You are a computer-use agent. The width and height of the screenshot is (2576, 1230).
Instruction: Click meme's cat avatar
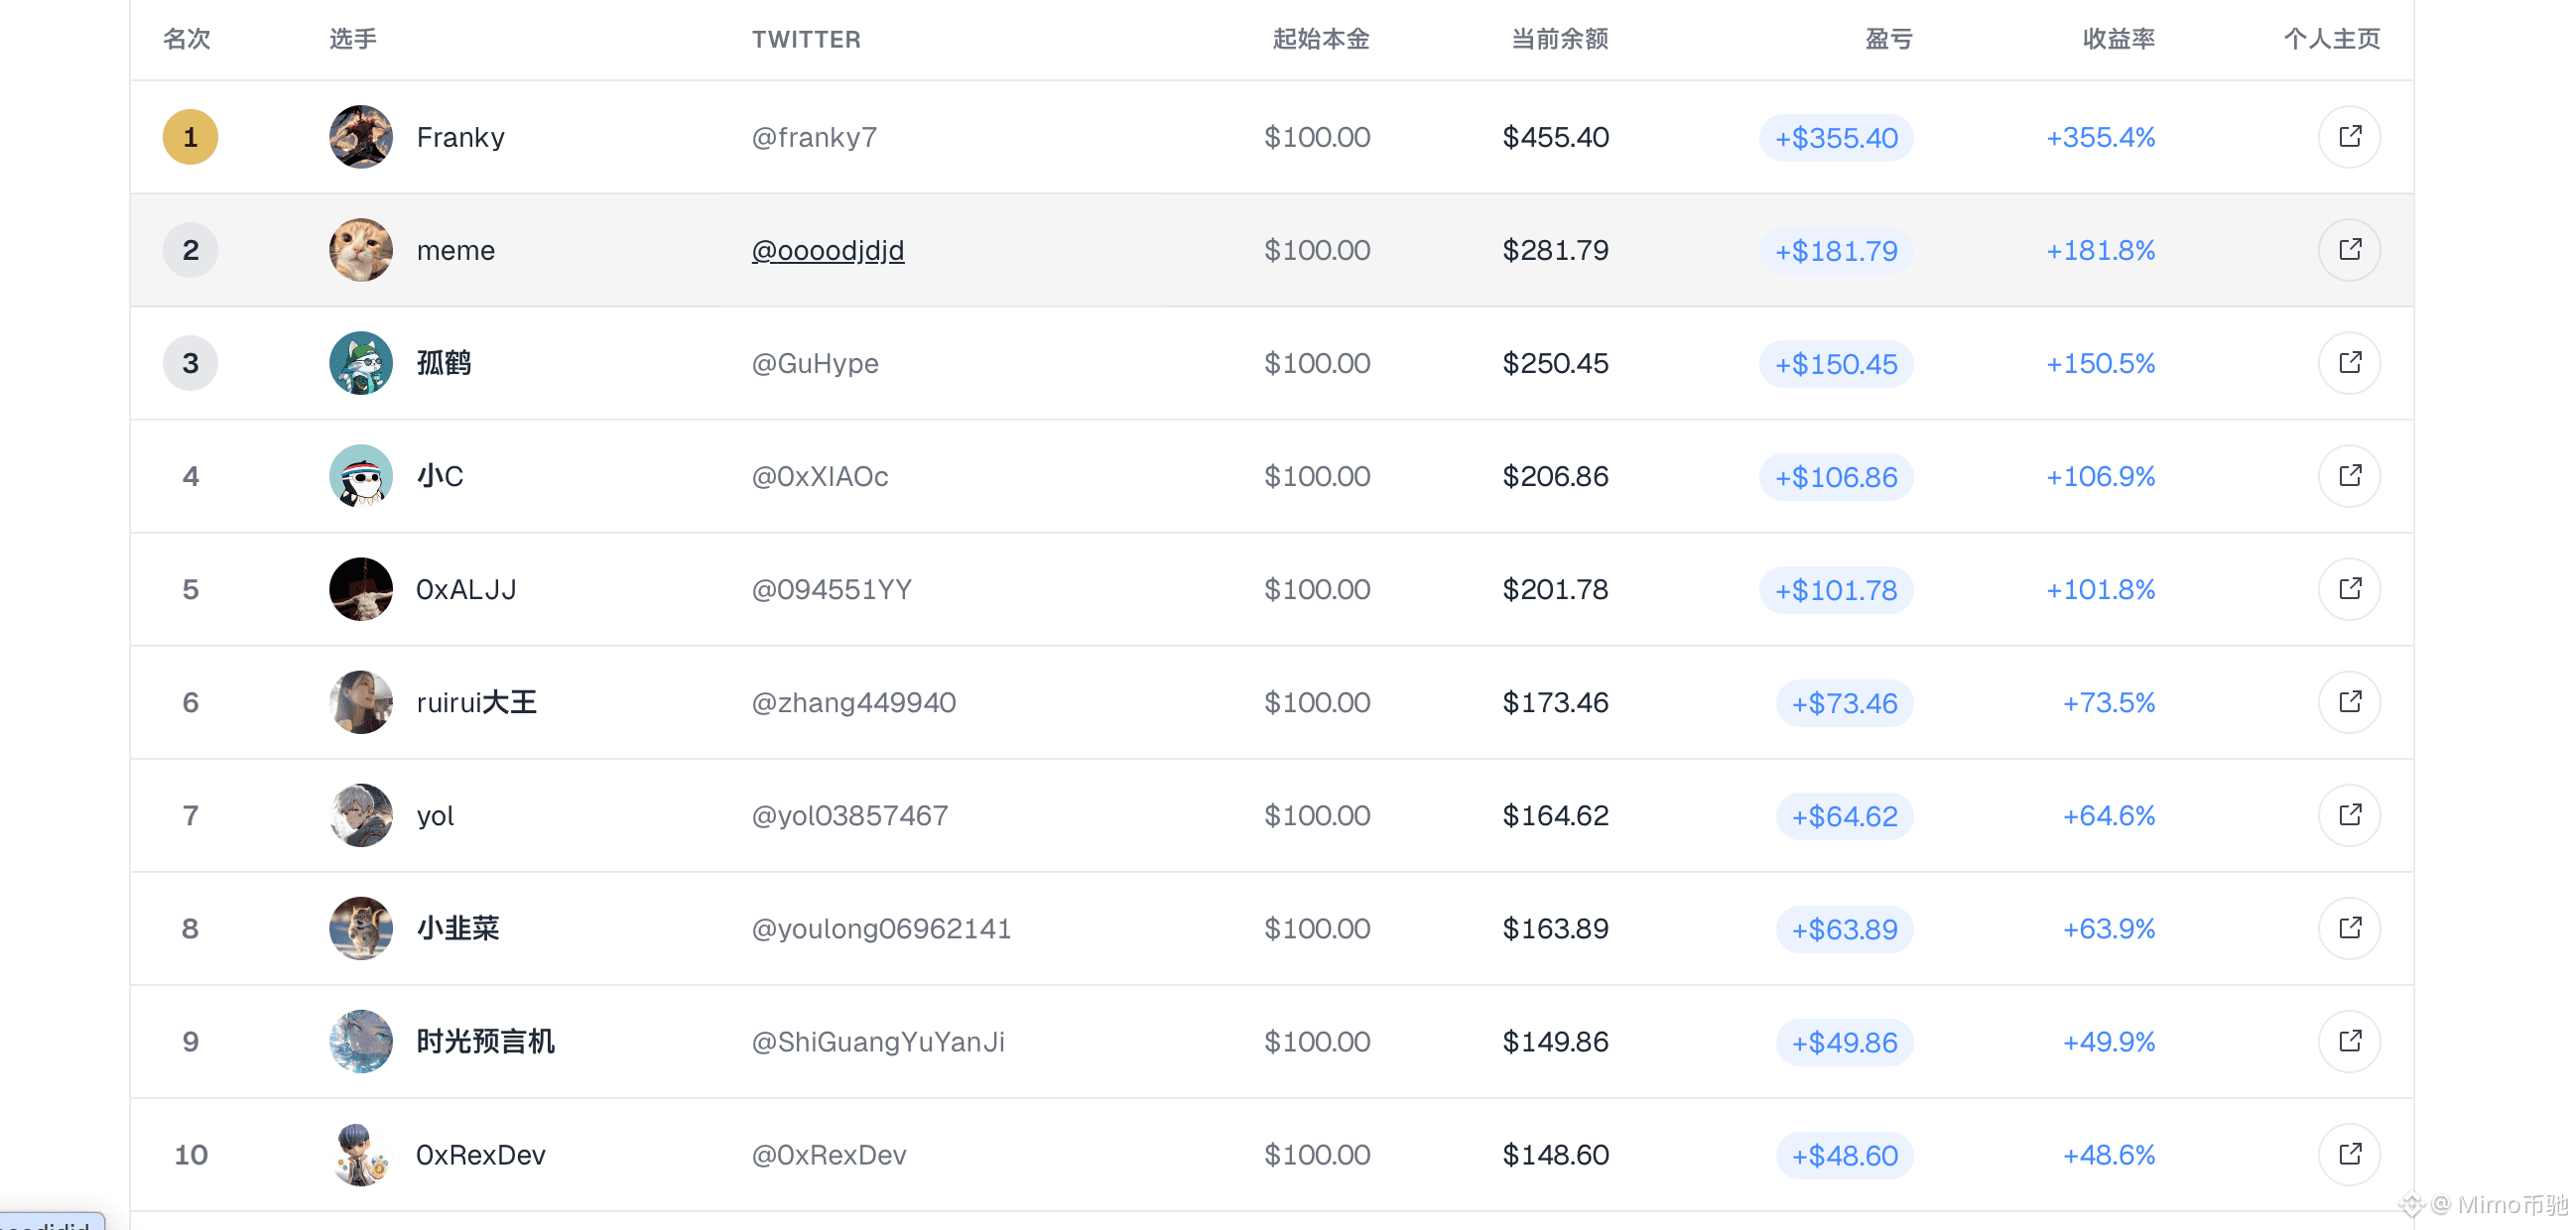pyautogui.click(x=361, y=250)
